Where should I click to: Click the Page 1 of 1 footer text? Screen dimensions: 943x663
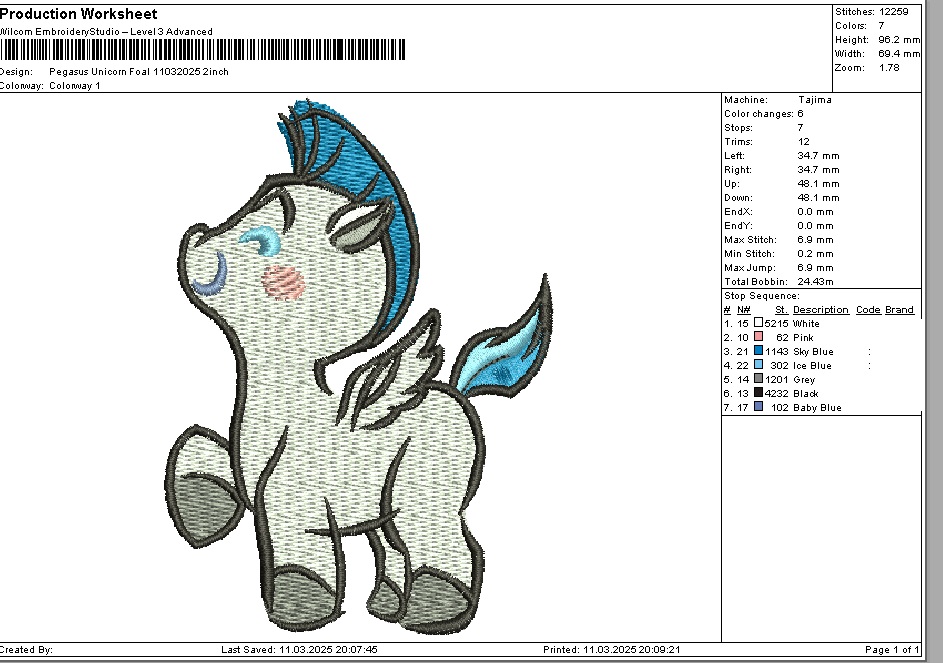point(892,650)
